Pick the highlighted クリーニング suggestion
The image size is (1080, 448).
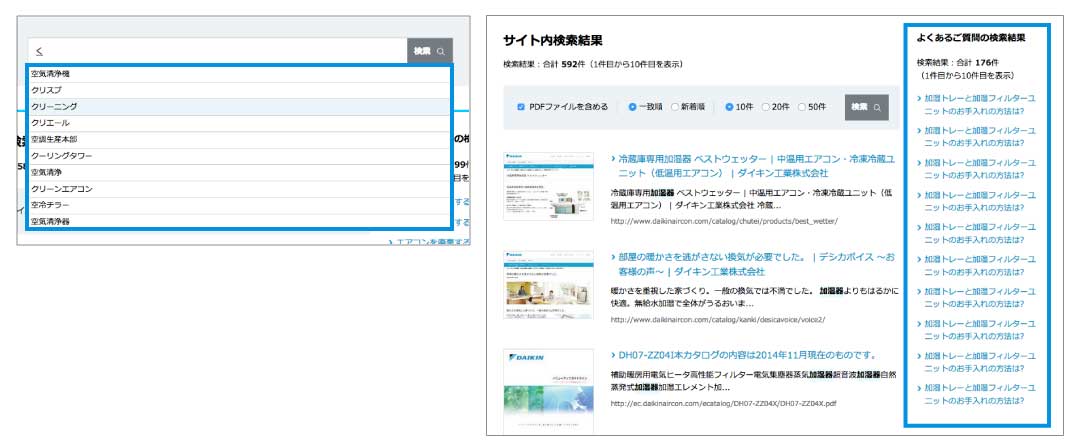click(x=239, y=107)
